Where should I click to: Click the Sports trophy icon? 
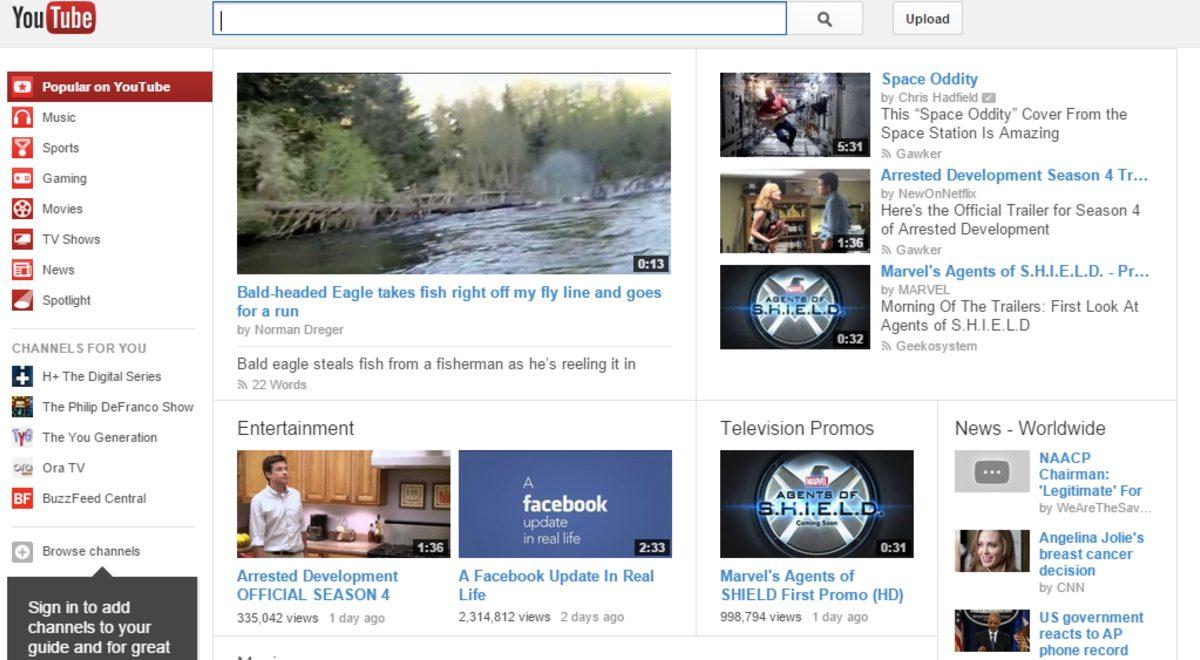(x=22, y=148)
